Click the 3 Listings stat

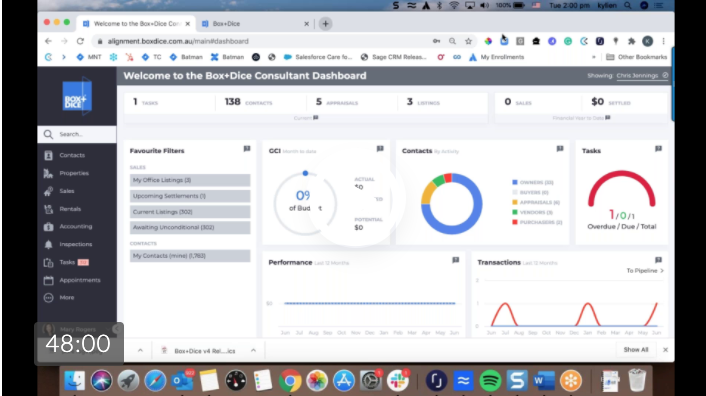[423, 103]
